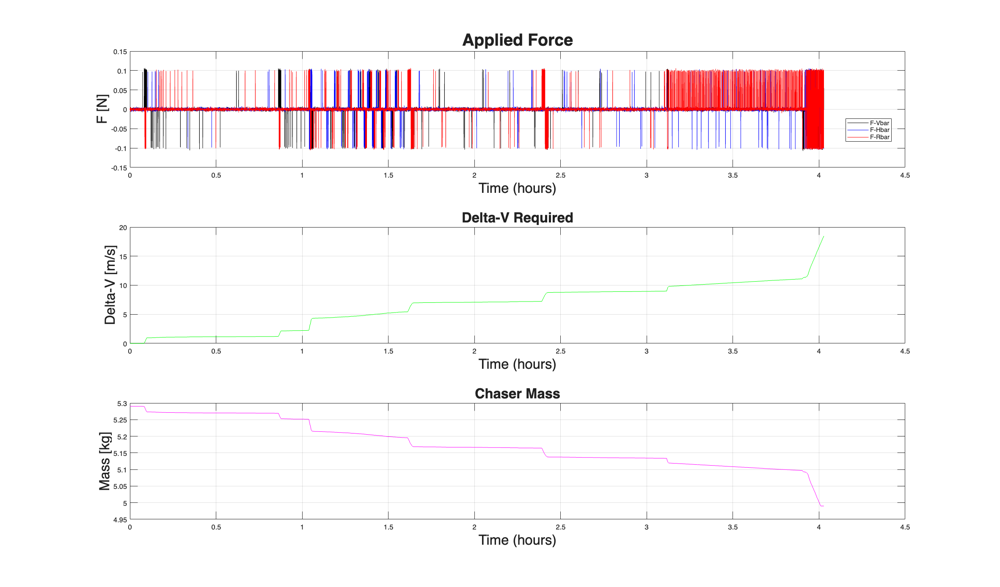1000x587 pixels.
Task: Click 'Time (hours)' label under Applied Force plot
Action: click(517, 188)
